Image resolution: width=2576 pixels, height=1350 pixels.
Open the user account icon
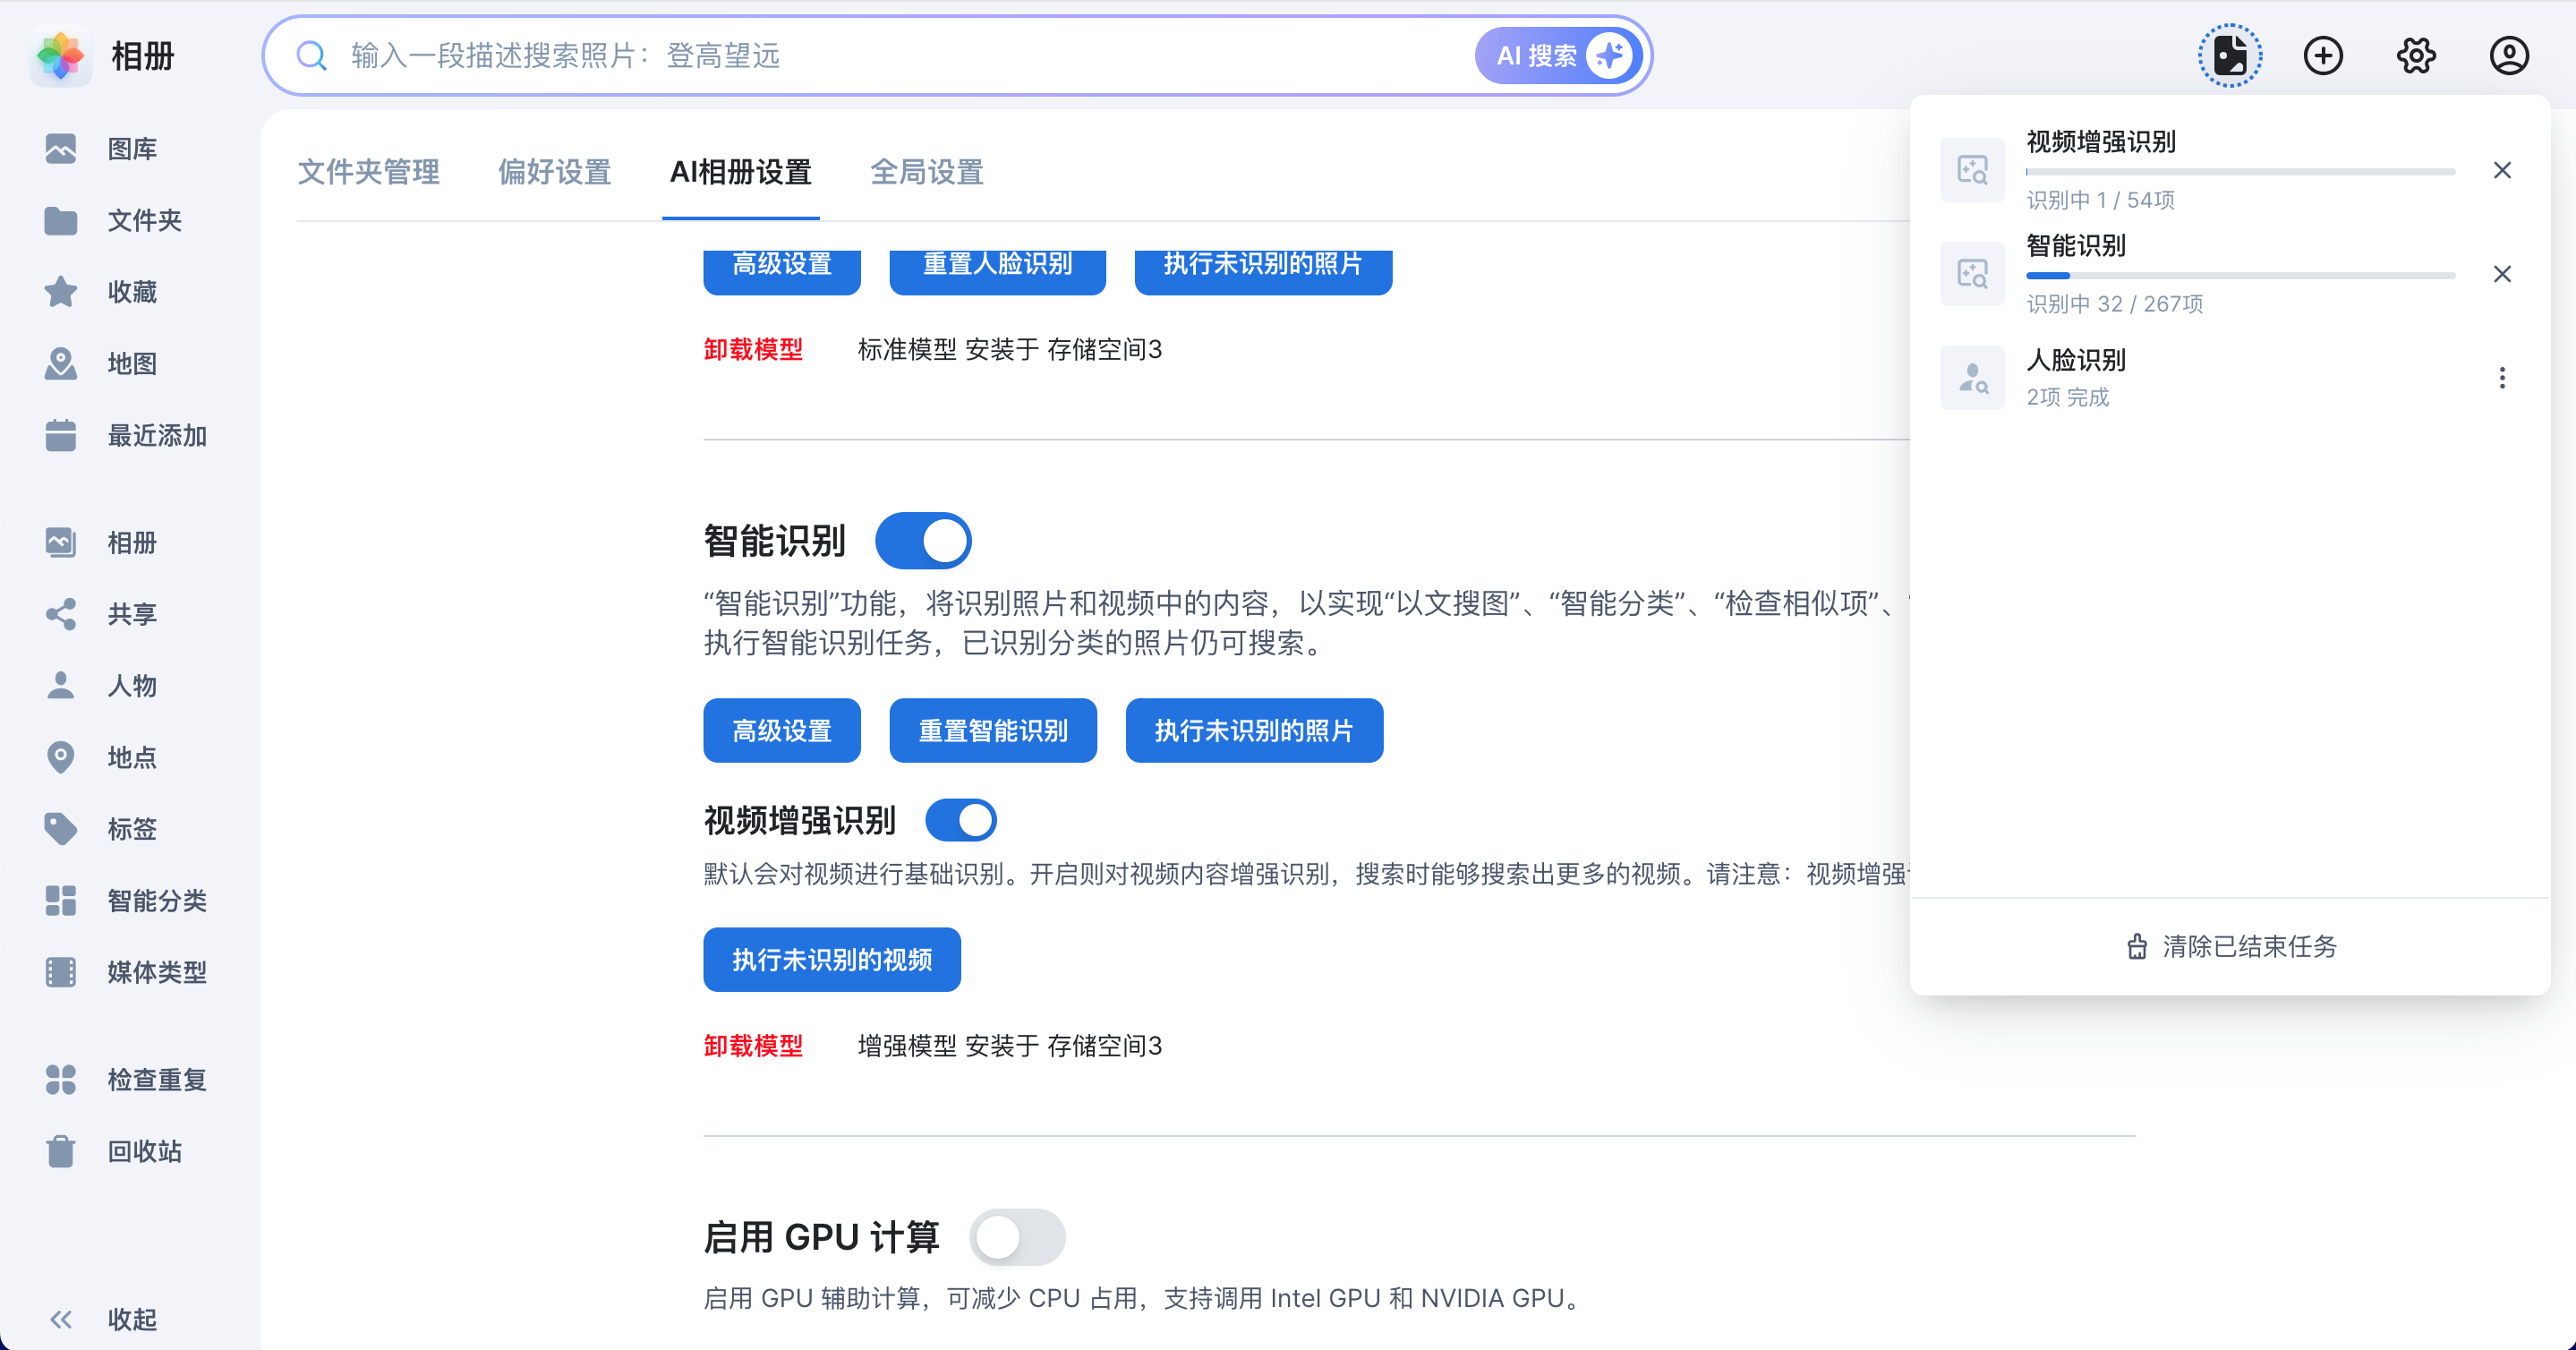(x=2509, y=56)
